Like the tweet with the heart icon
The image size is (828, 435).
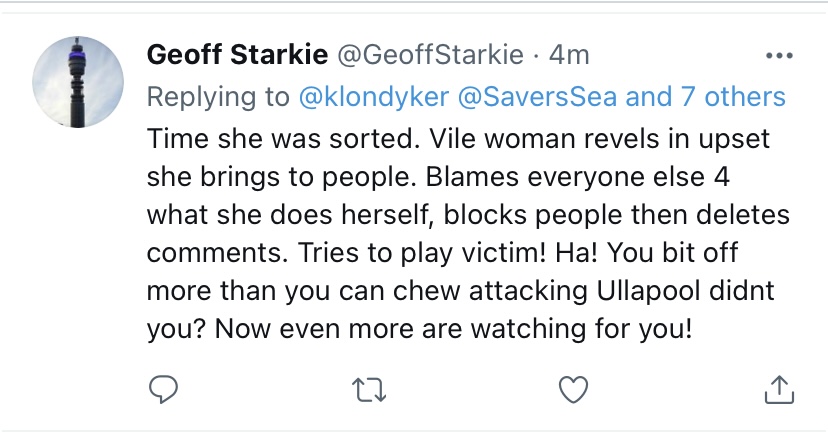pyautogui.click(x=573, y=390)
